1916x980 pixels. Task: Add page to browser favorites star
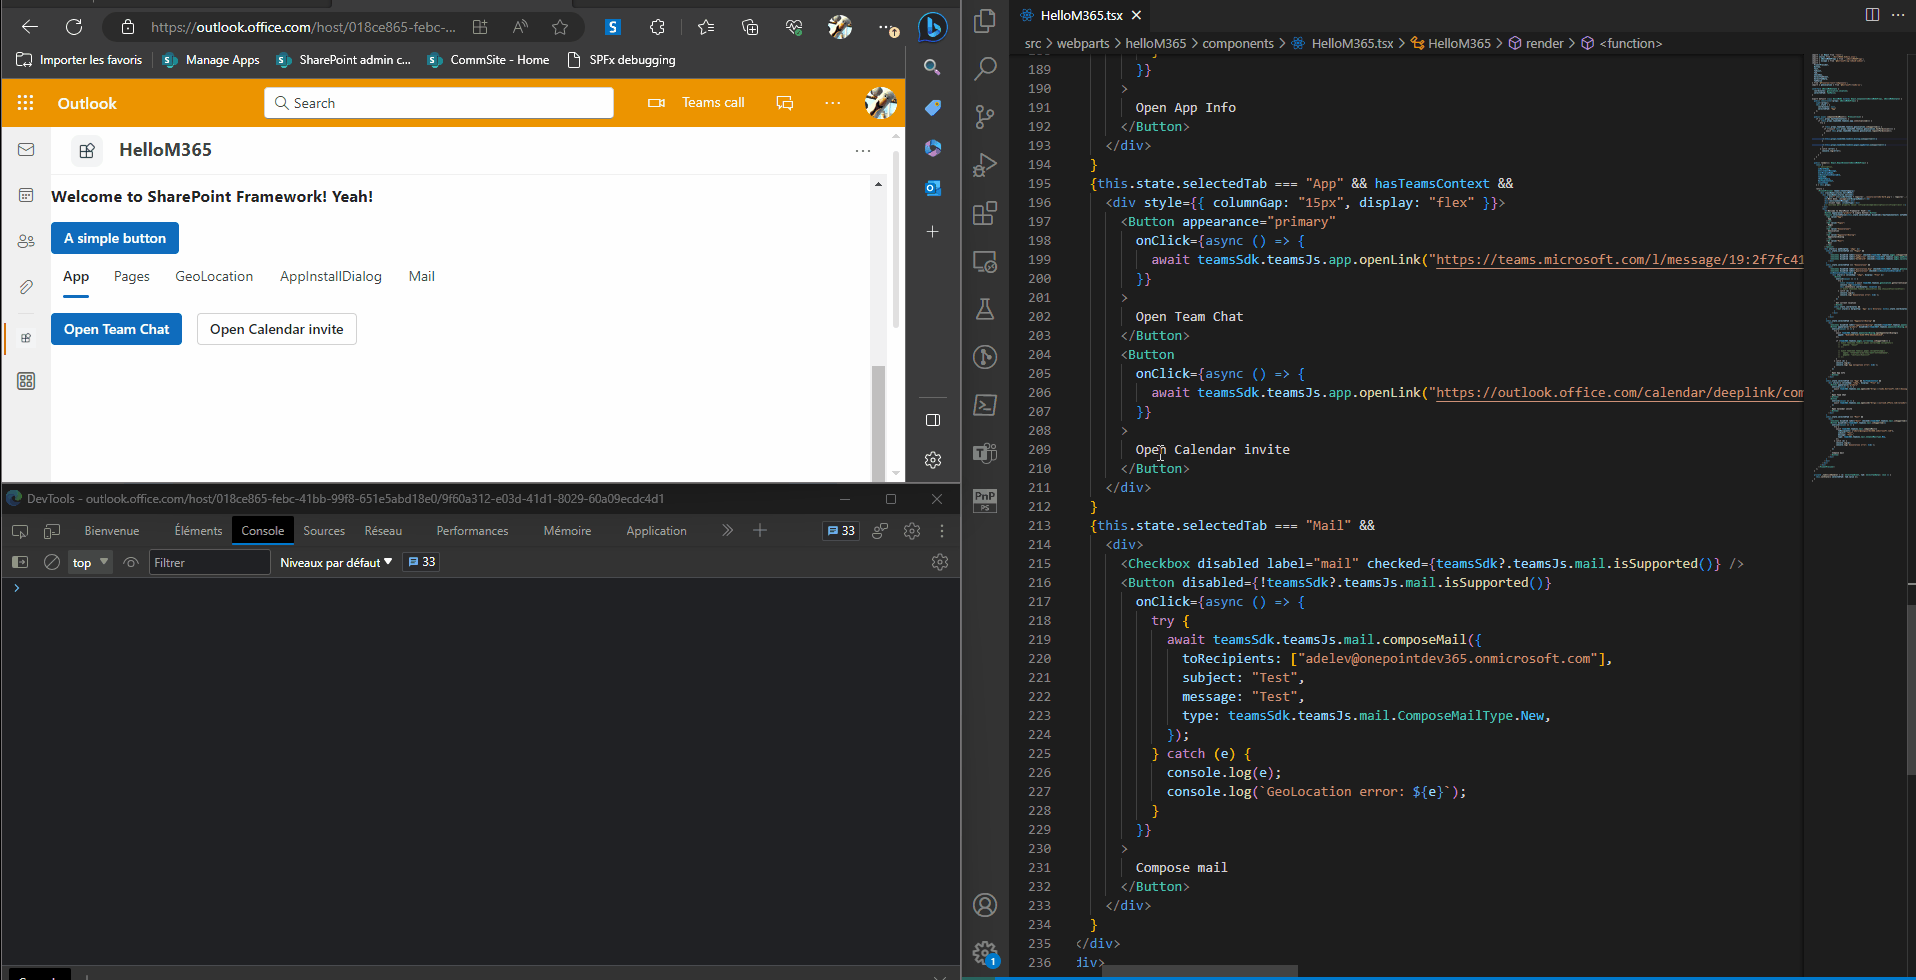point(560,27)
